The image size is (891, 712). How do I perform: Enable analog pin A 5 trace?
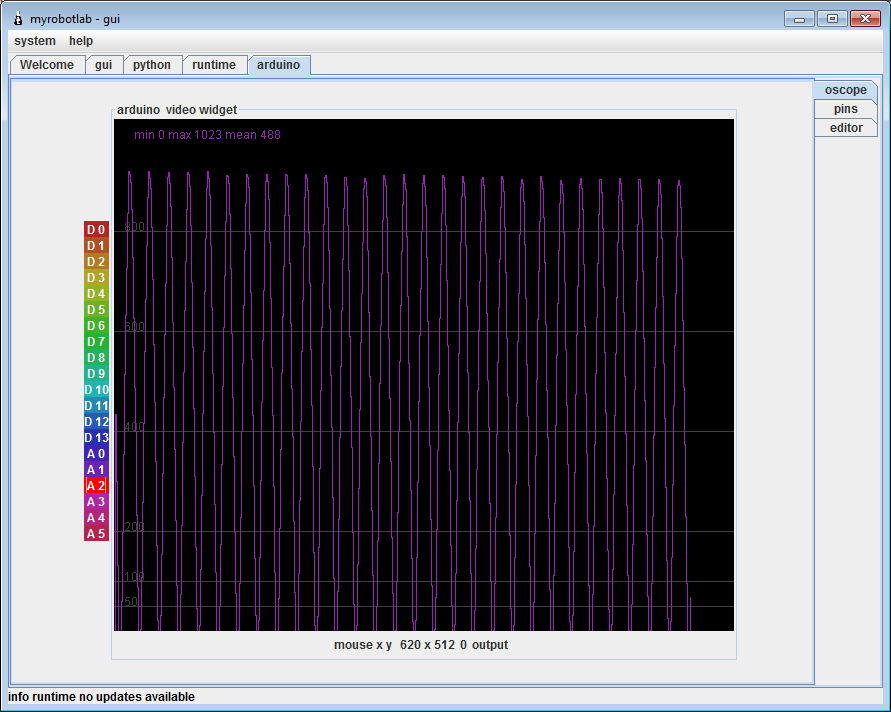pos(97,534)
